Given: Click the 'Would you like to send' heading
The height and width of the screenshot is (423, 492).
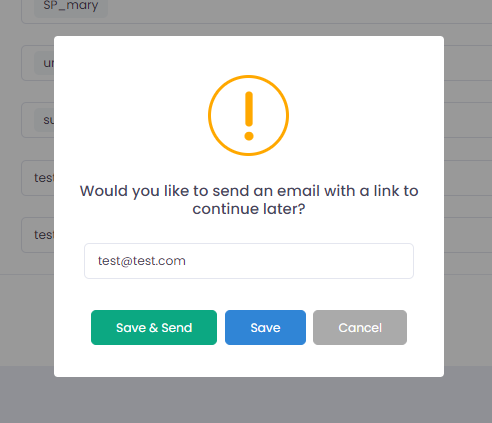Looking at the screenshot, I should click(x=249, y=200).
